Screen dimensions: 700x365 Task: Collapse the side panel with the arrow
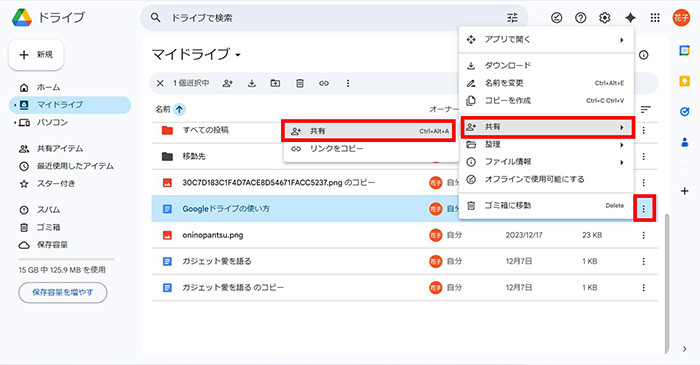pyautogui.click(x=684, y=349)
